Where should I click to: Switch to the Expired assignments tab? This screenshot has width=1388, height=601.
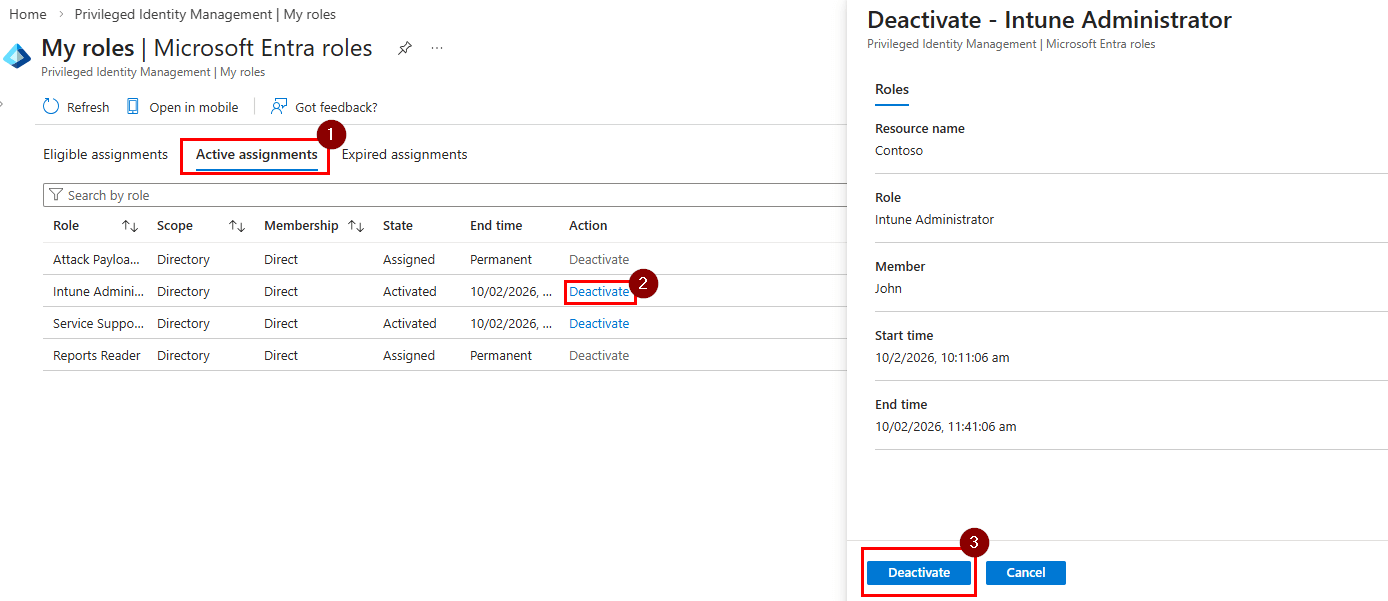tap(404, 154)
